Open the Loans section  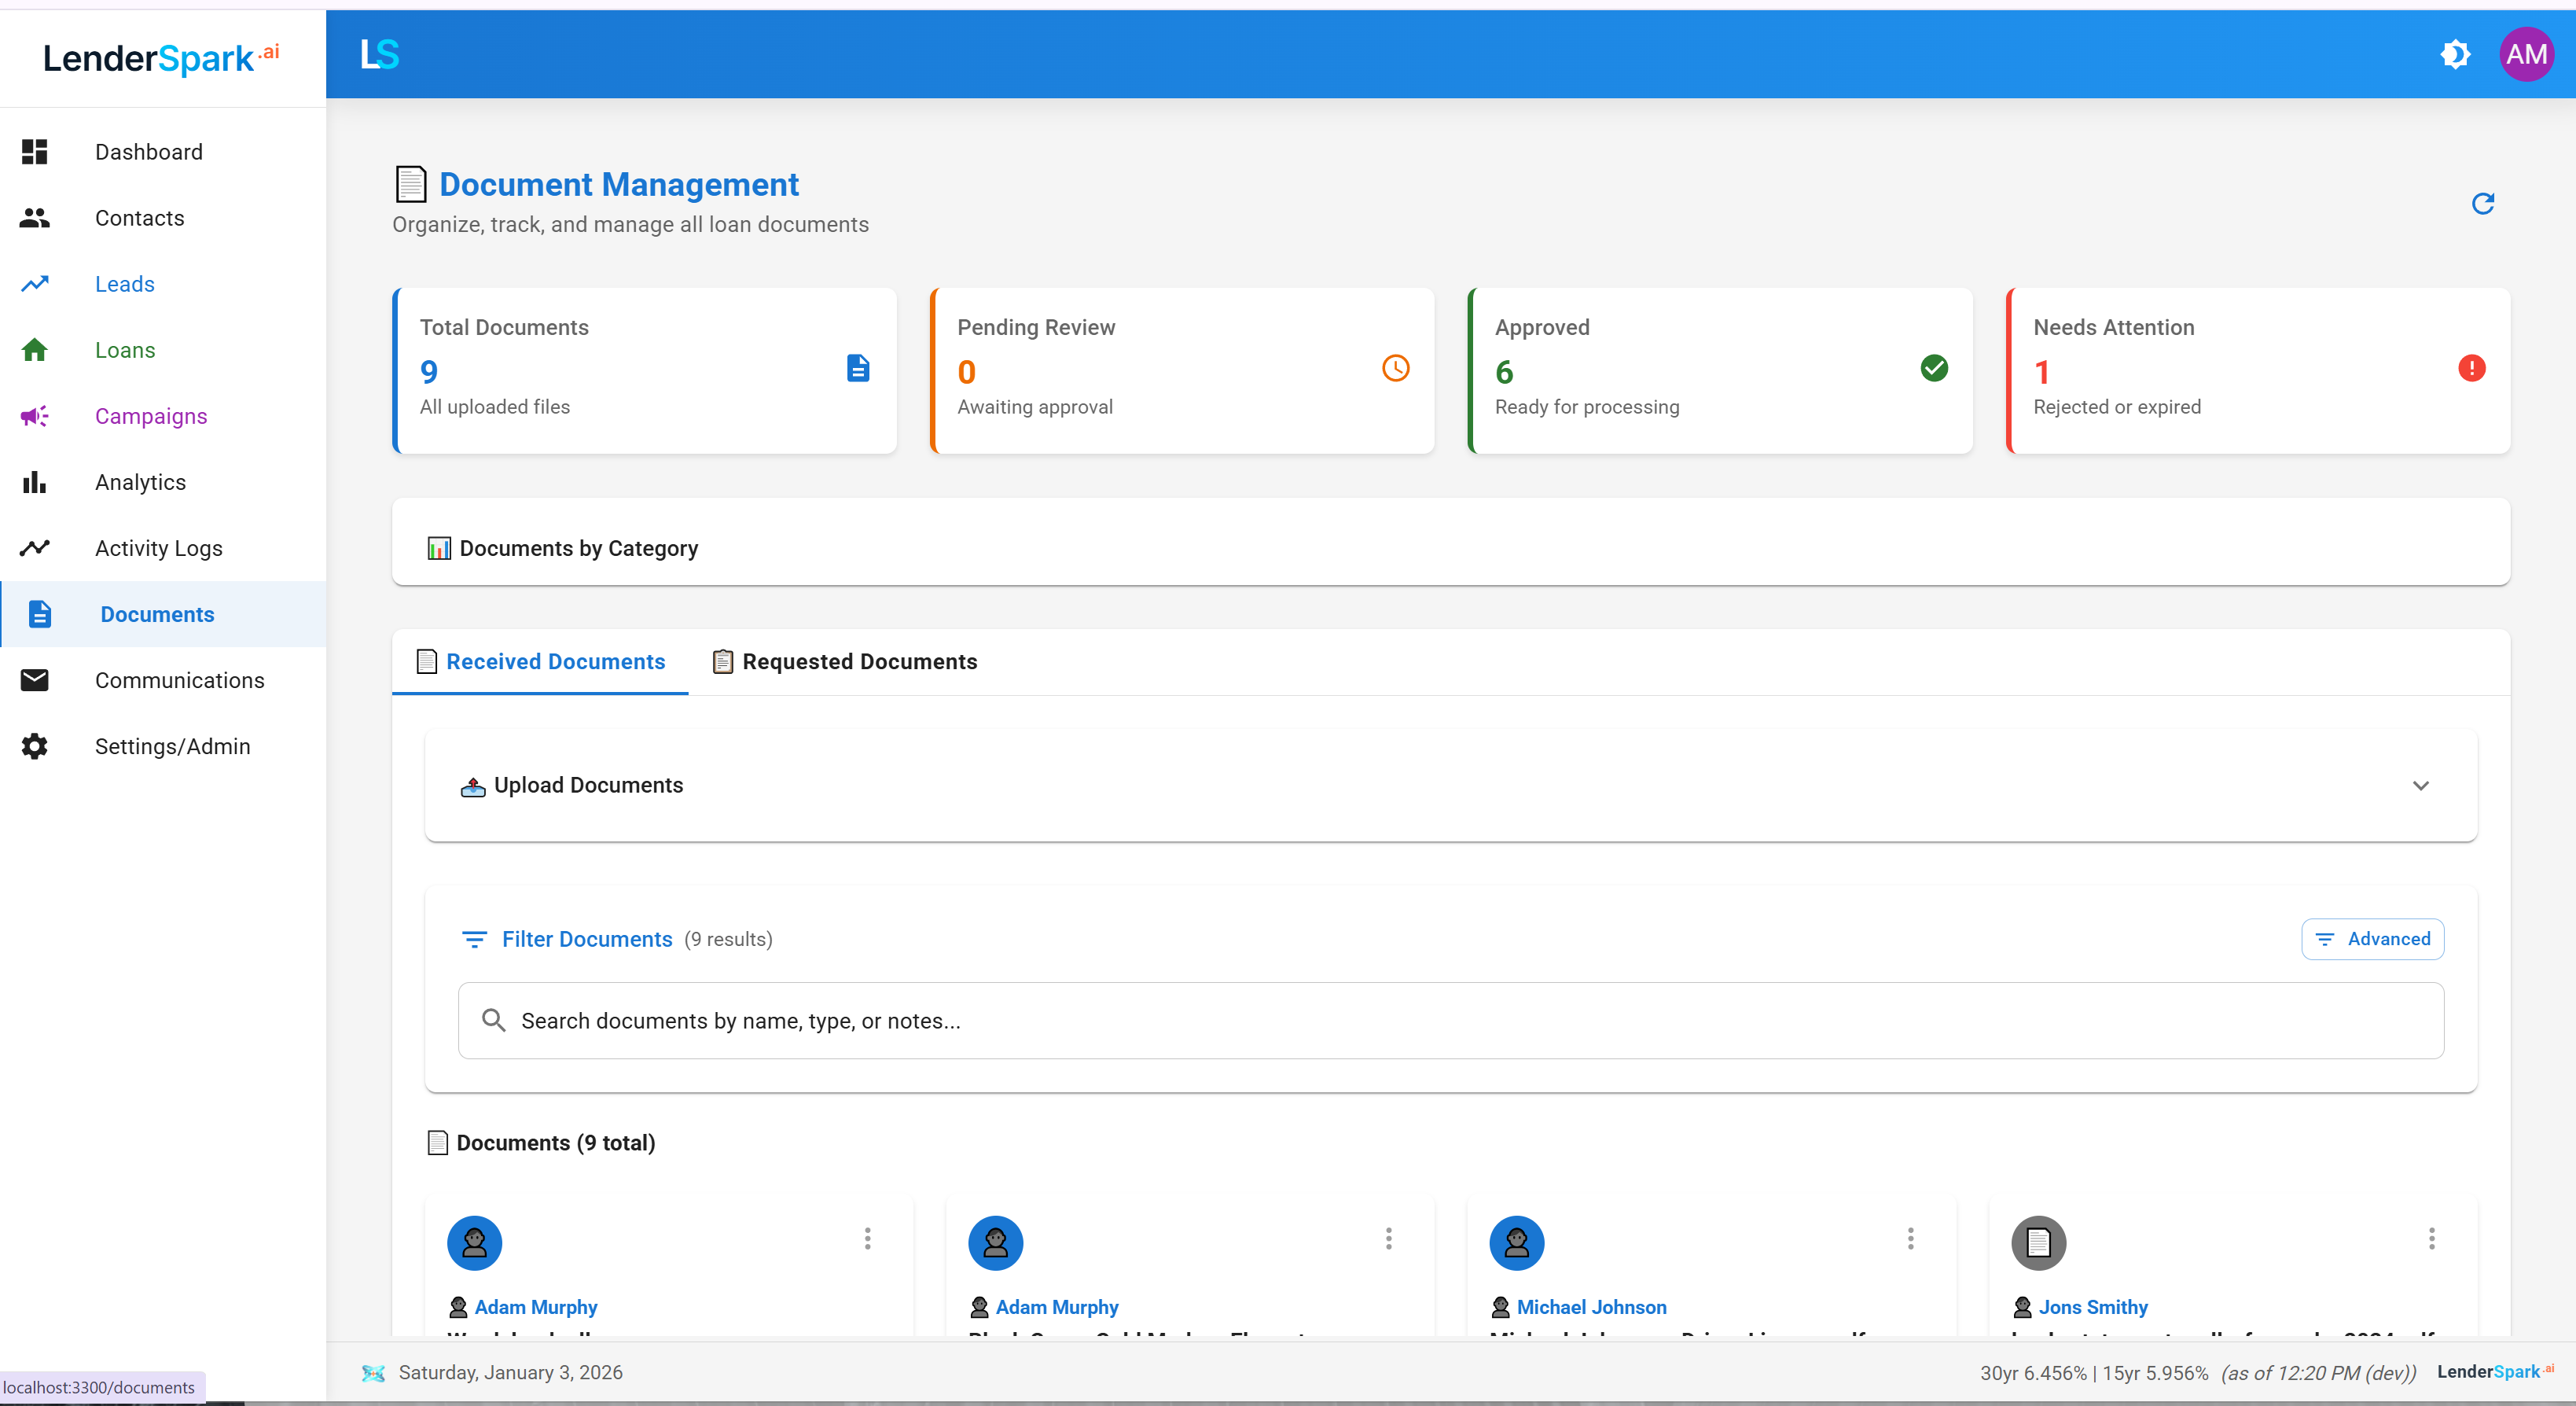[126, 350]
